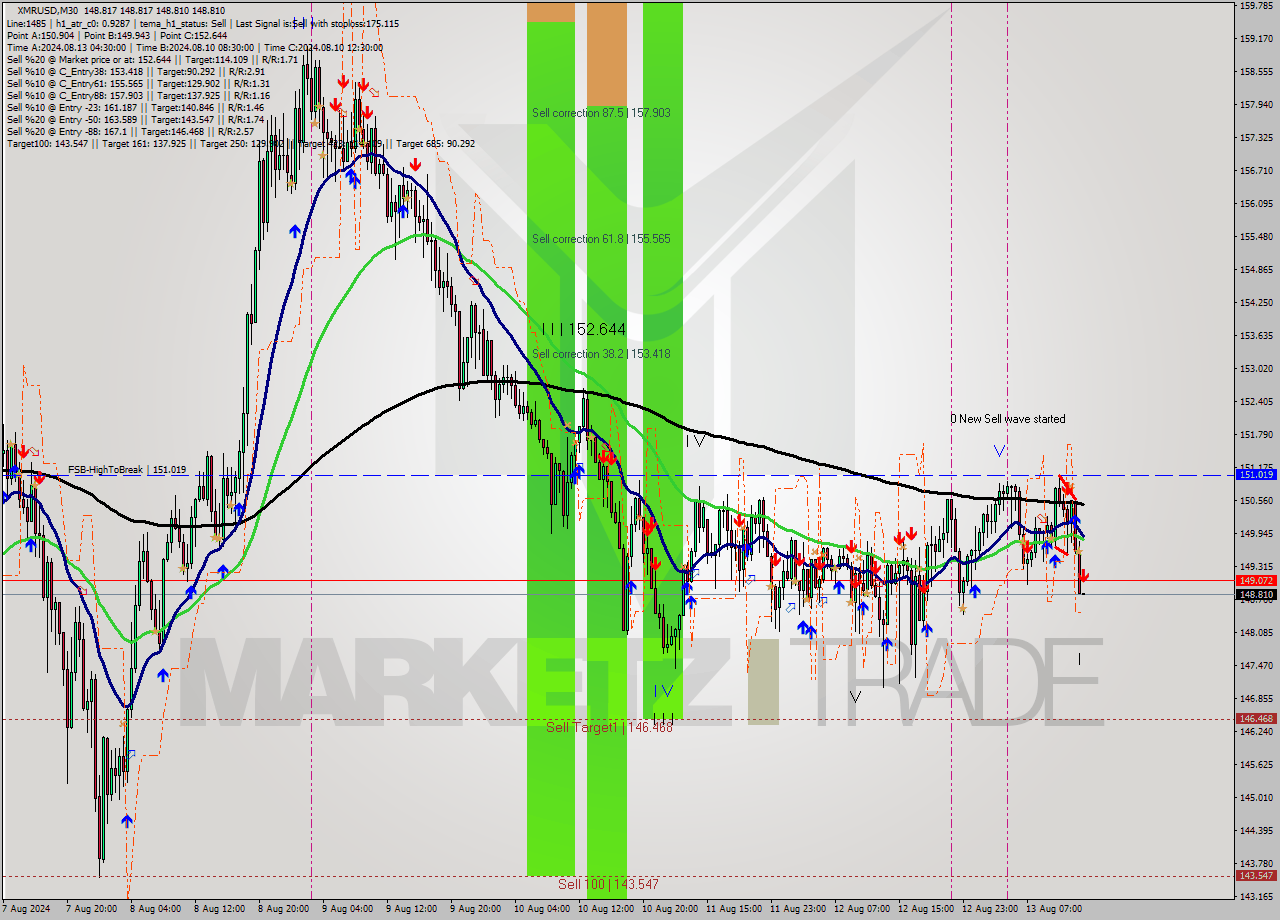The image size is (1280, 920).
Task: Click '12 Aug 23:00' on the time axis
Action: click(x=991, y=909)
